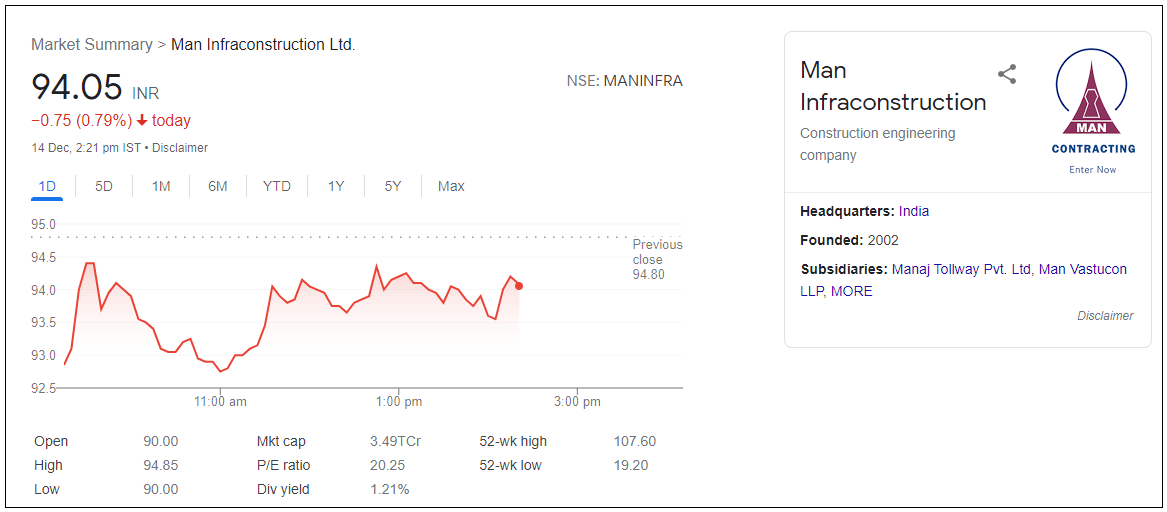Open the 1Y chart view
1167x512 pixels.
click(336, 186)
